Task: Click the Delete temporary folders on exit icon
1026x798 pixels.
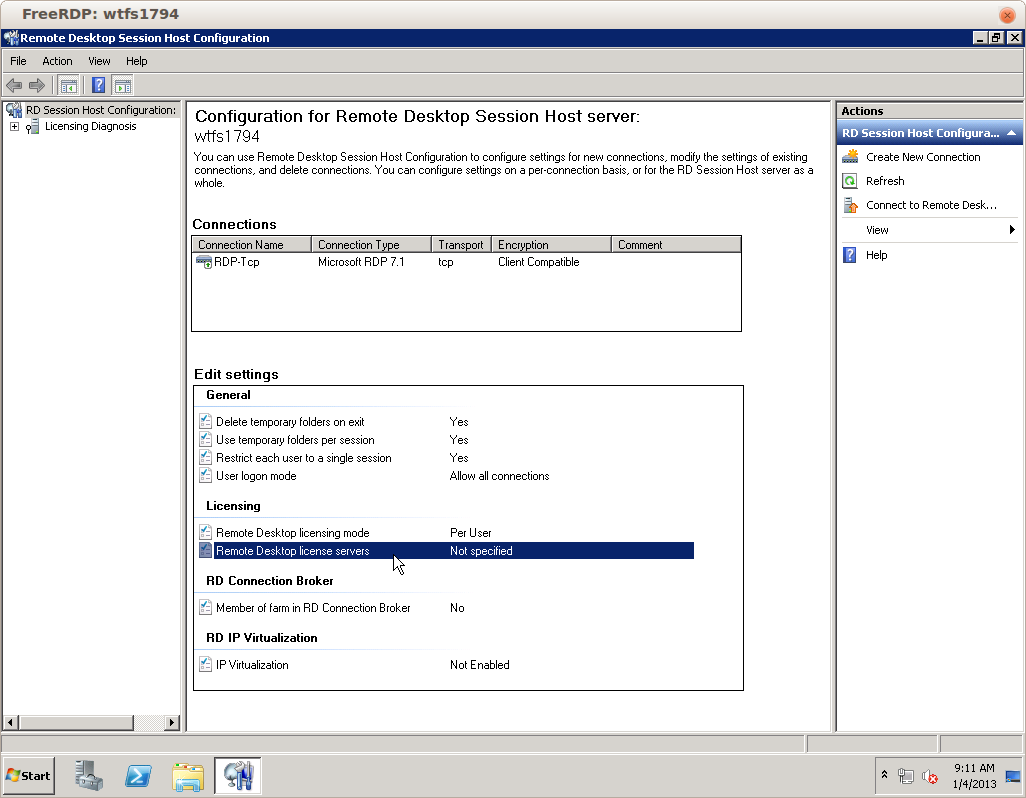Action: click(x=205, y=421)
